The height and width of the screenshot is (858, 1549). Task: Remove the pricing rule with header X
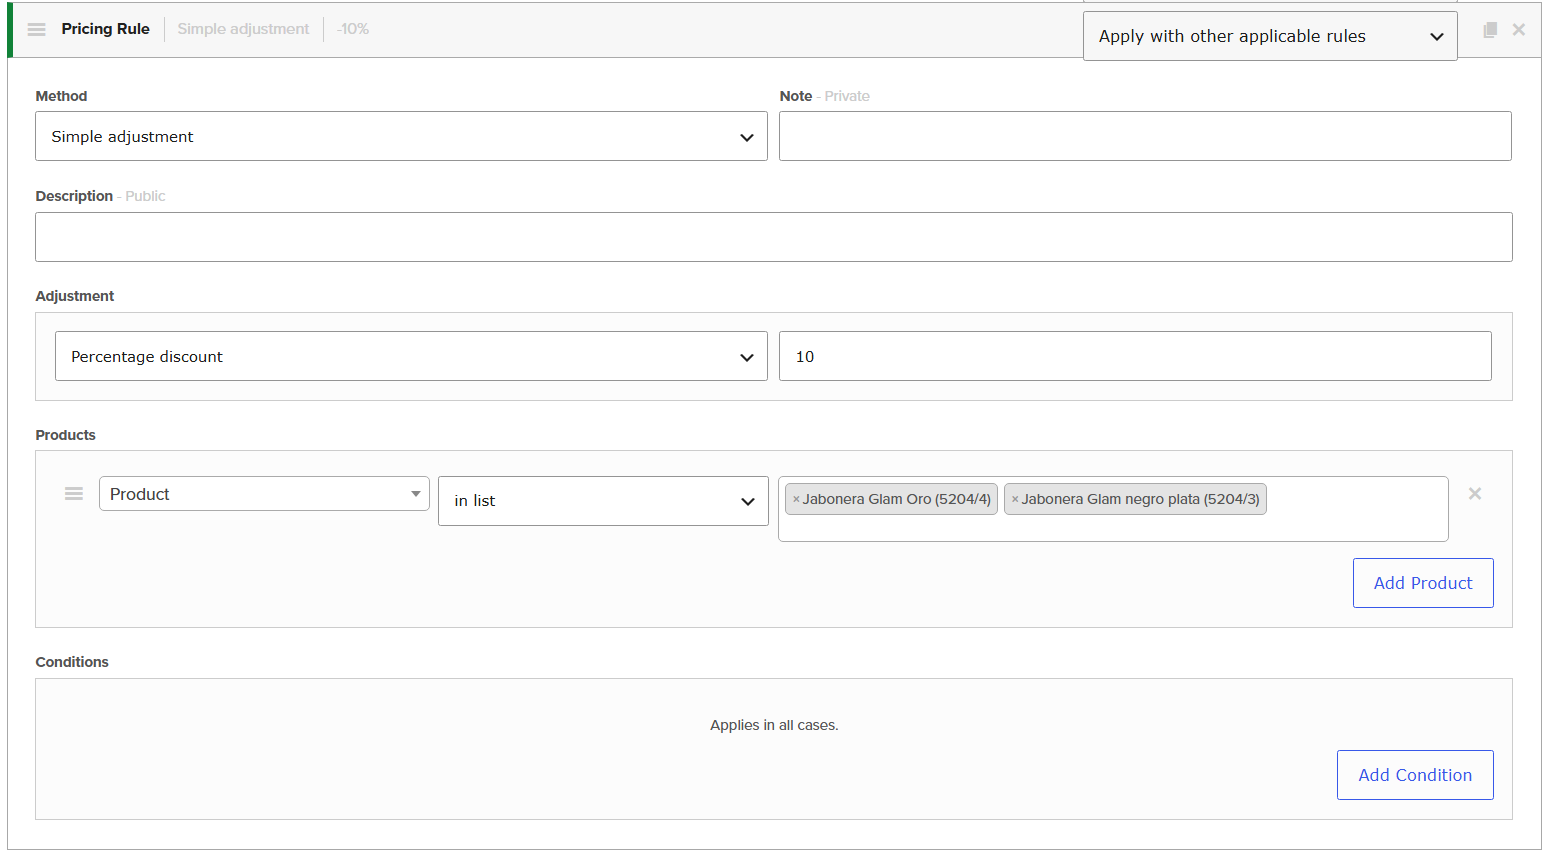[x=1519, y=30]
